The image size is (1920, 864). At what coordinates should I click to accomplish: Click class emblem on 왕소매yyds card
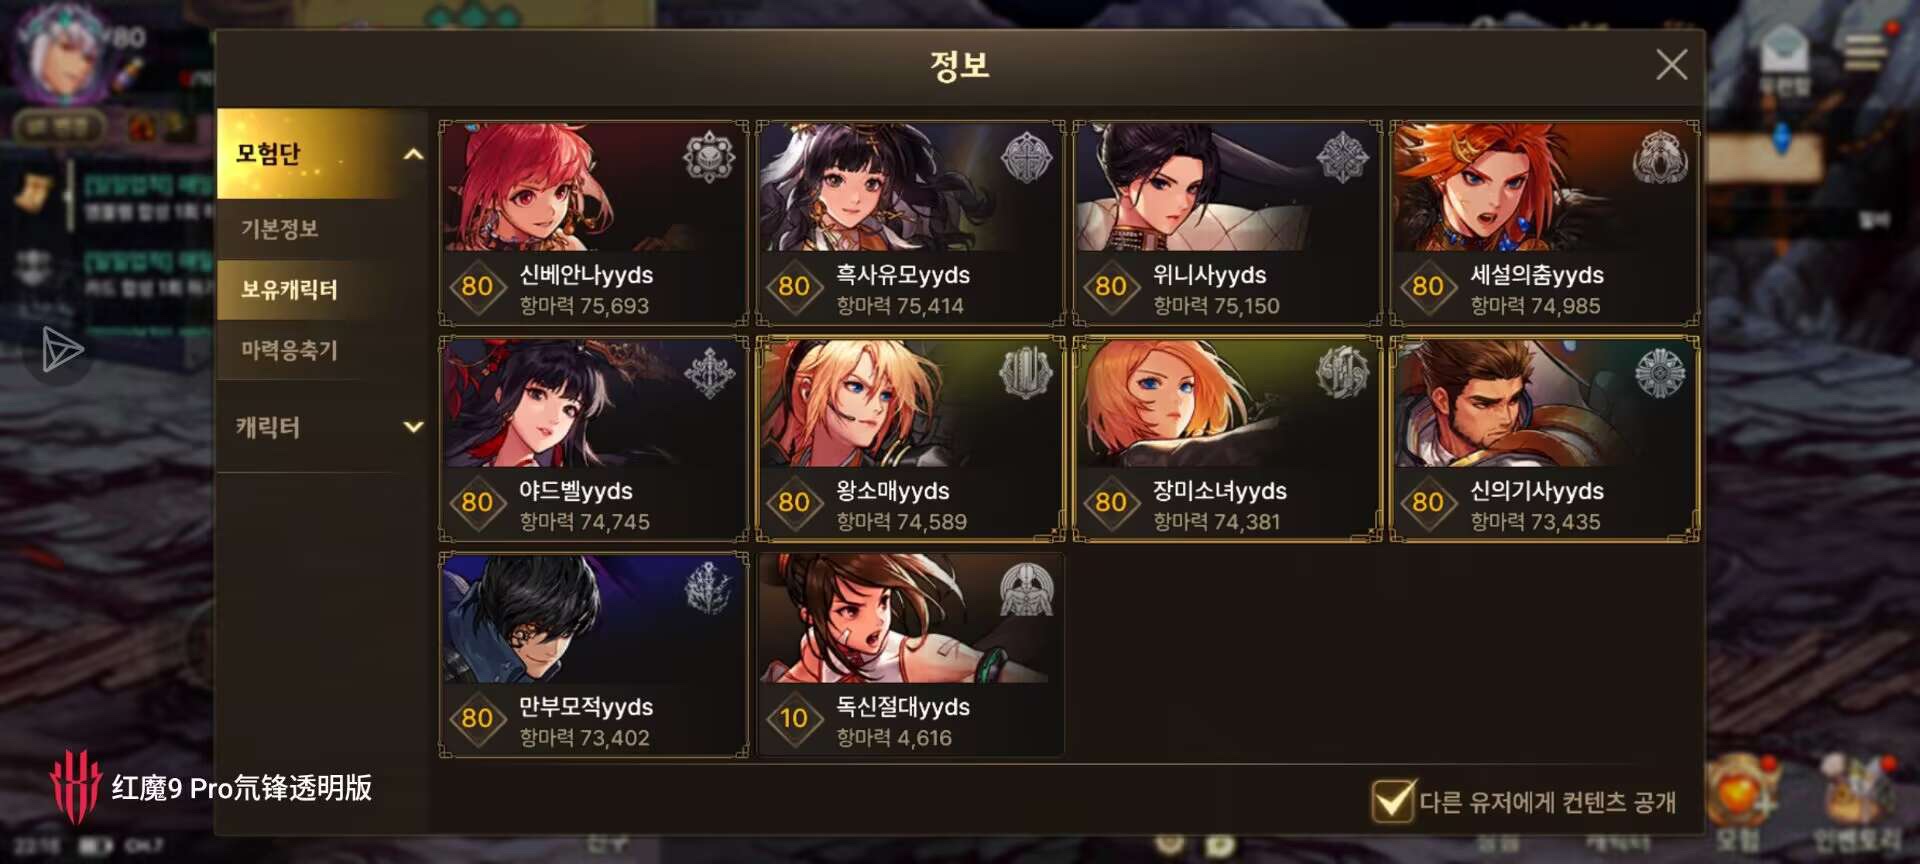click(1026, 373)
